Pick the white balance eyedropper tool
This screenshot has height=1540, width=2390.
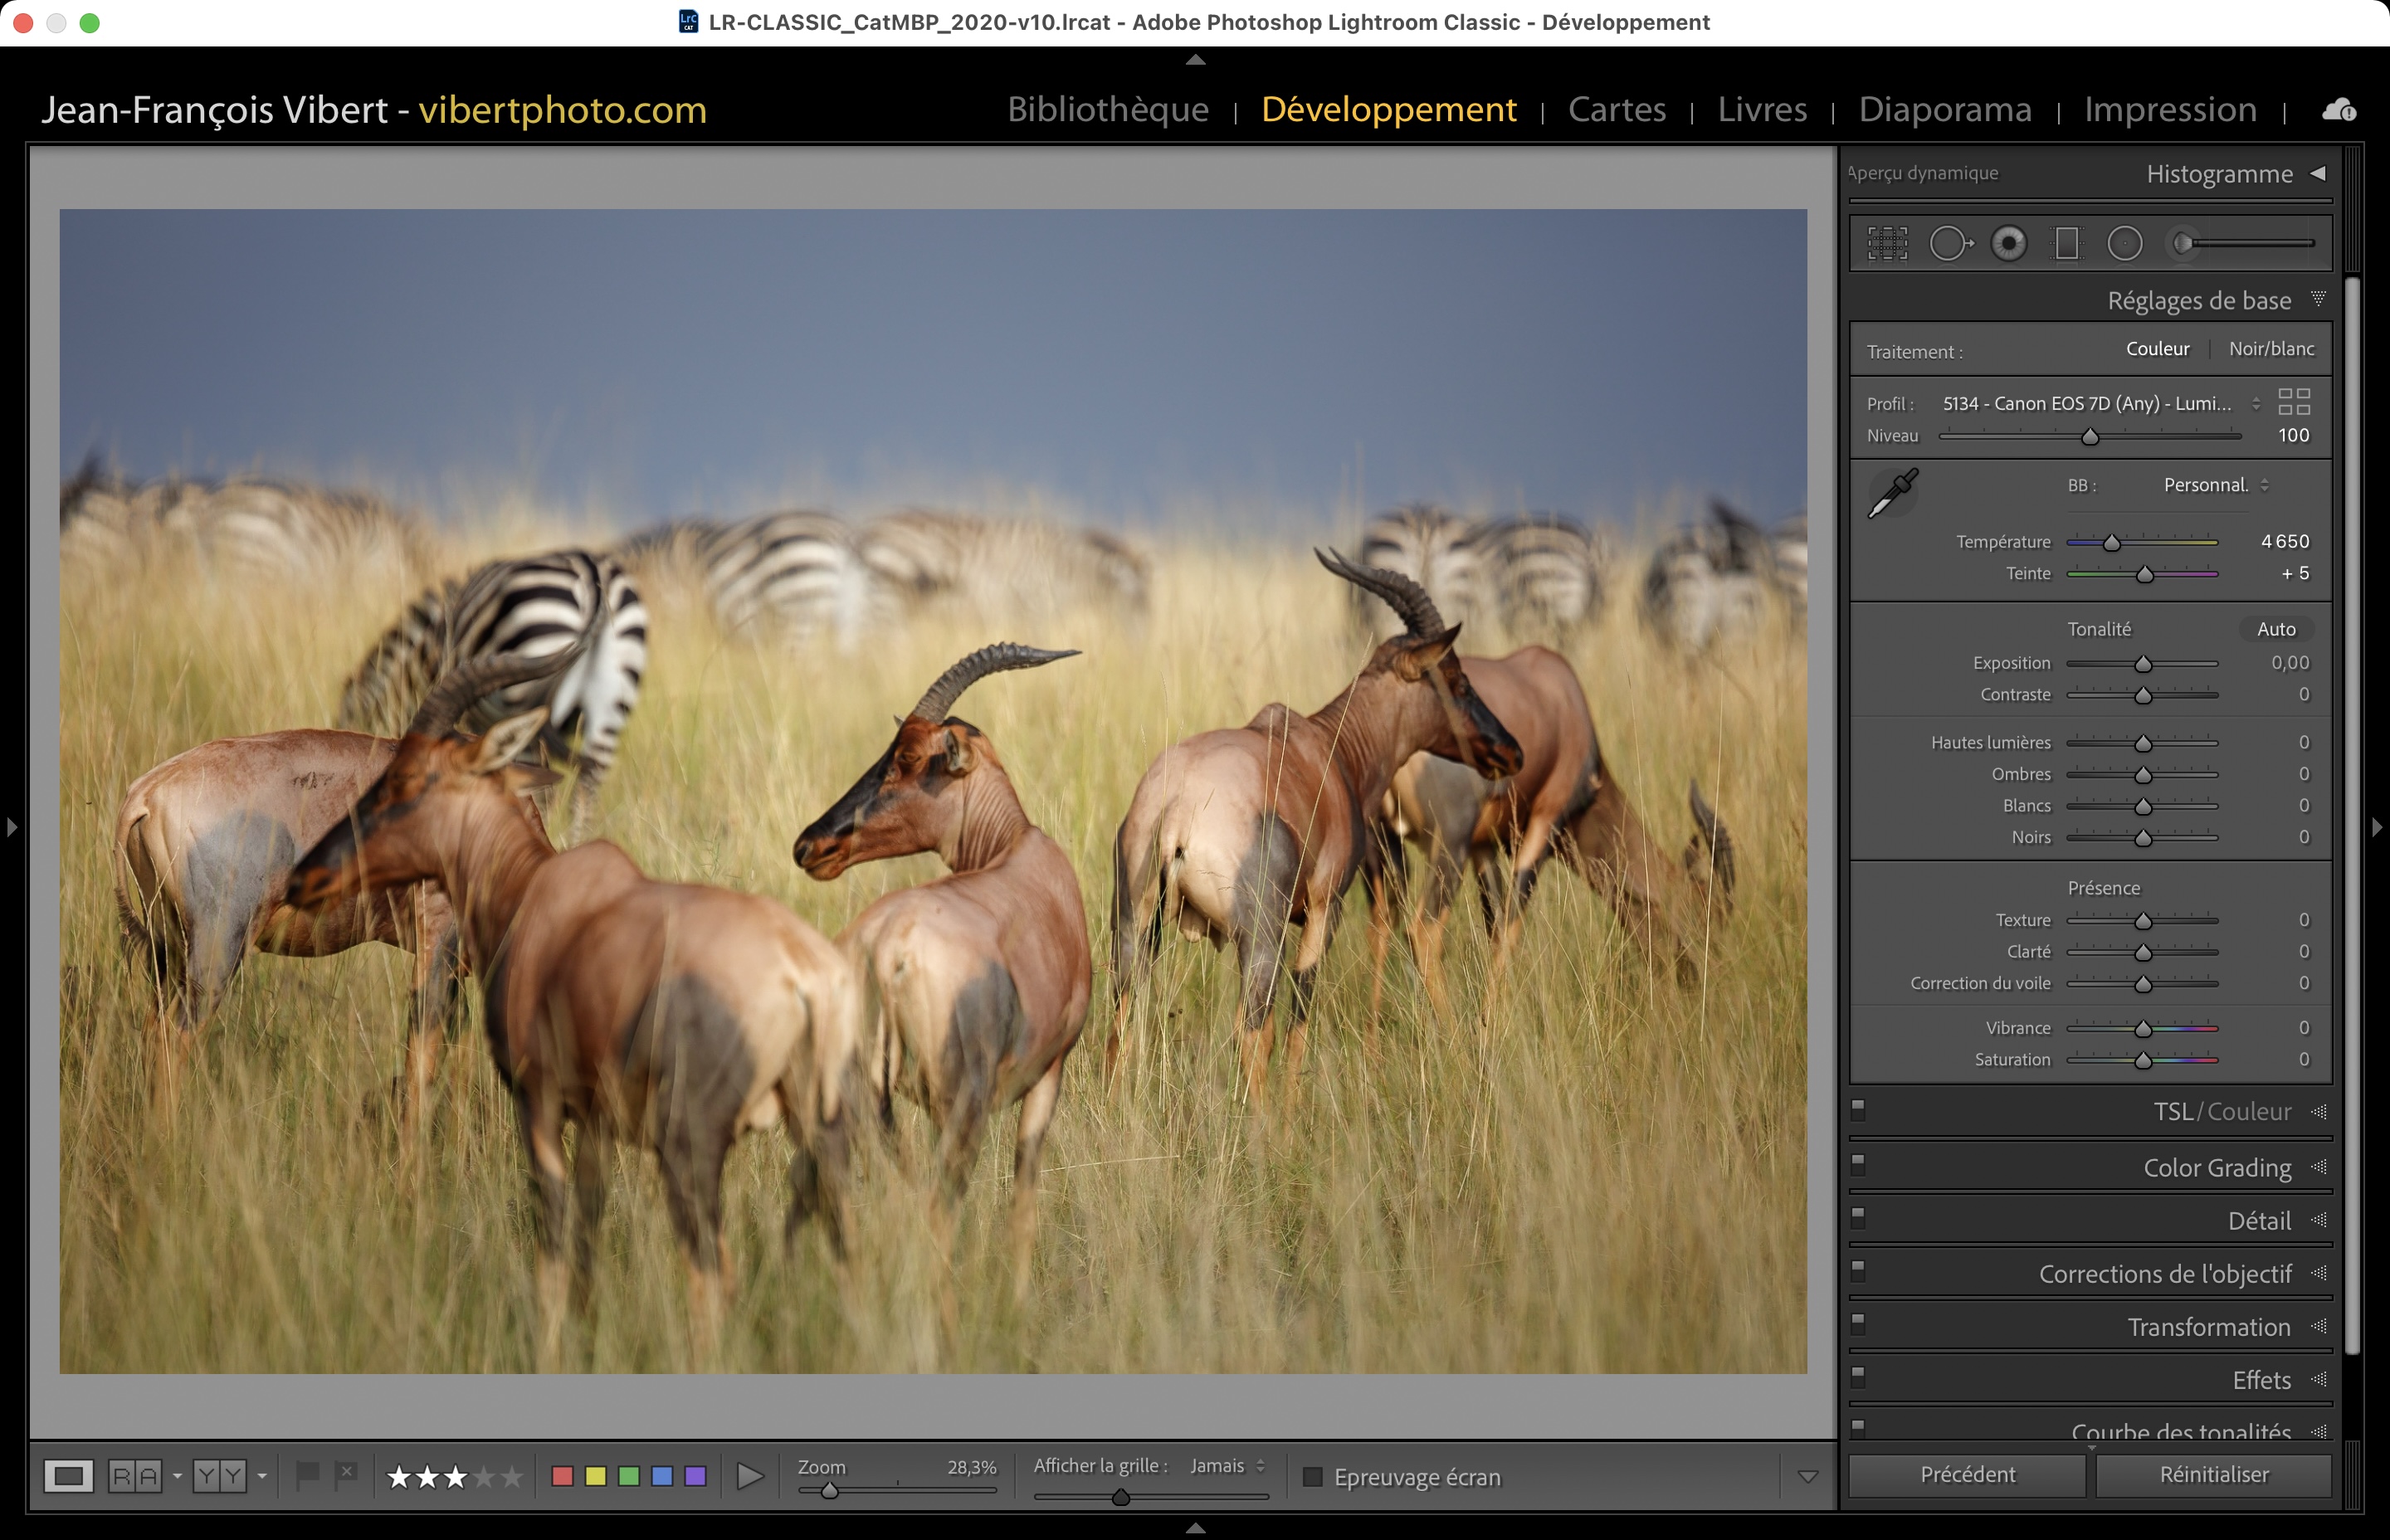click(x=1892, y=494)
